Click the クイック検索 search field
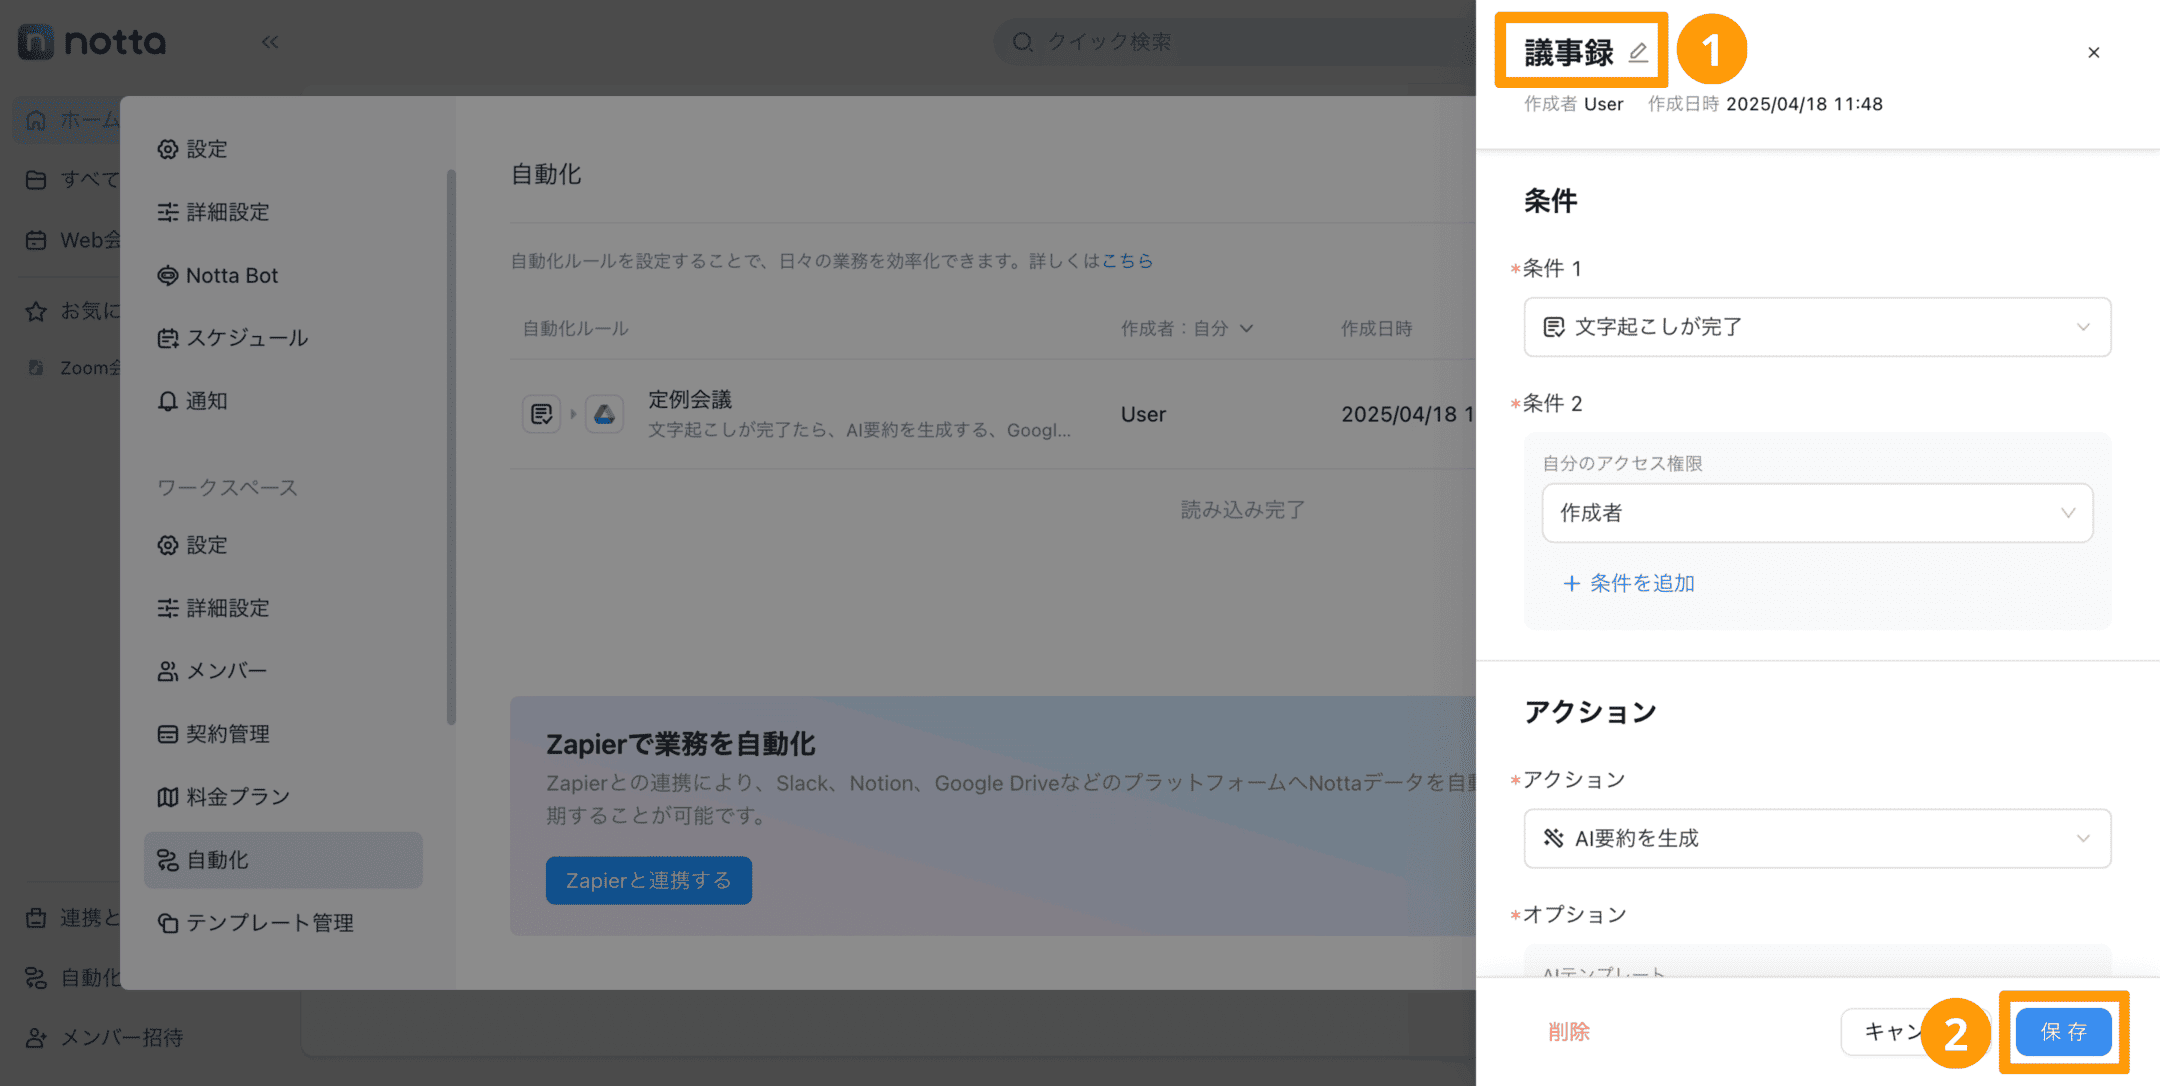The height and width of the screenshot is (1086, 2160). click(x=1235, y=42)
